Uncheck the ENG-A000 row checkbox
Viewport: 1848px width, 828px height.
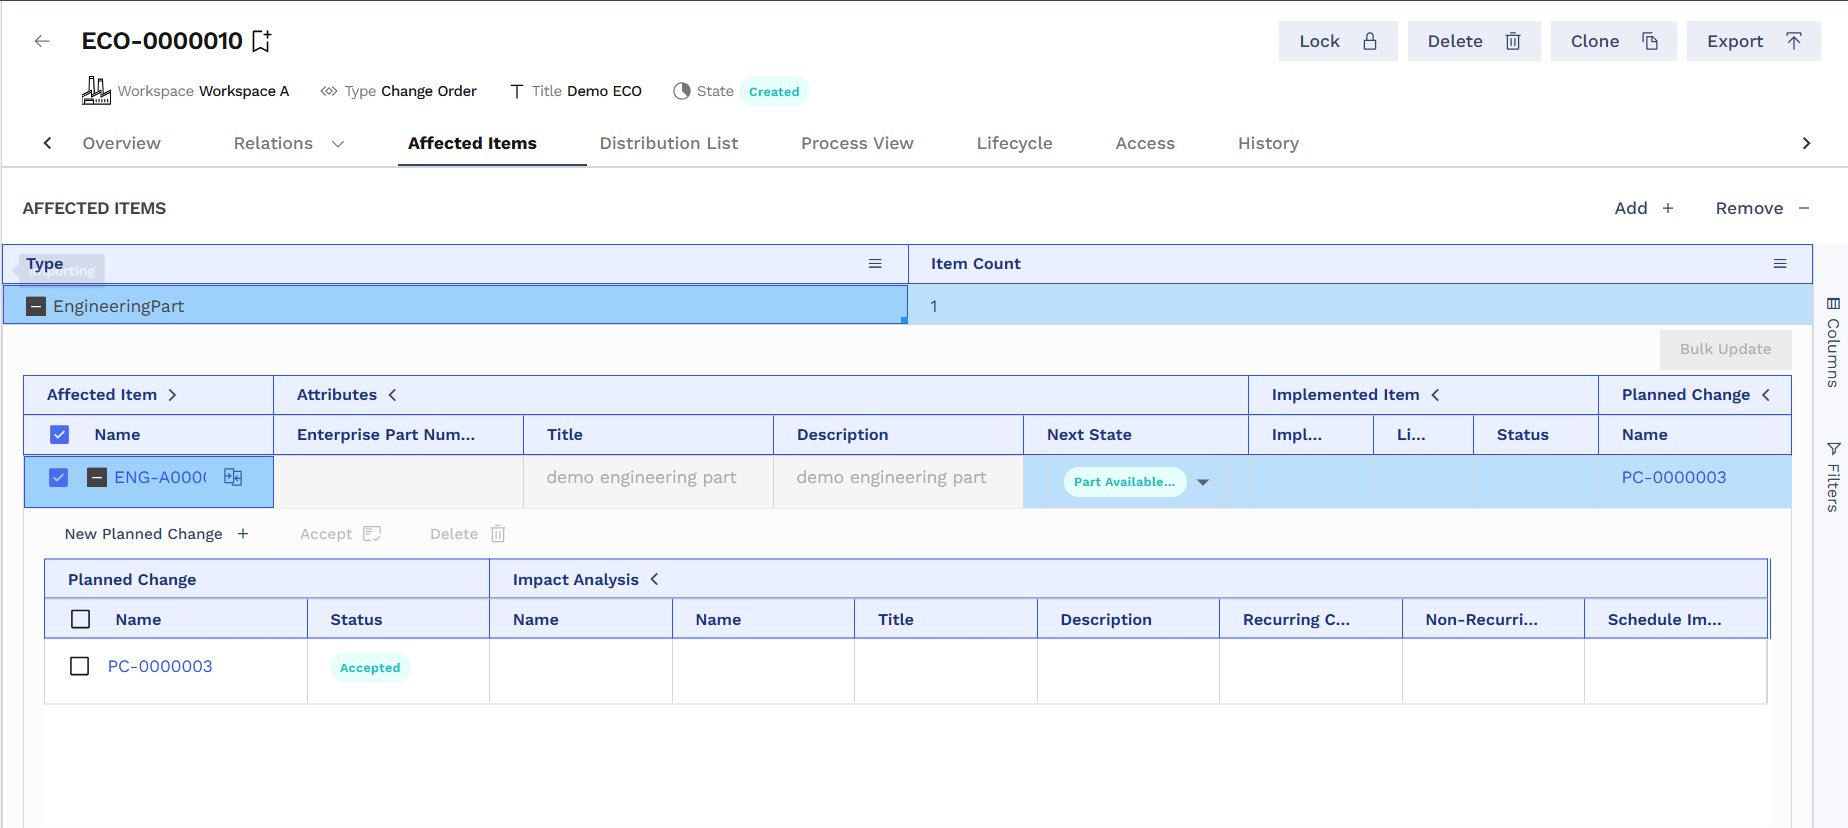point(59,478)
